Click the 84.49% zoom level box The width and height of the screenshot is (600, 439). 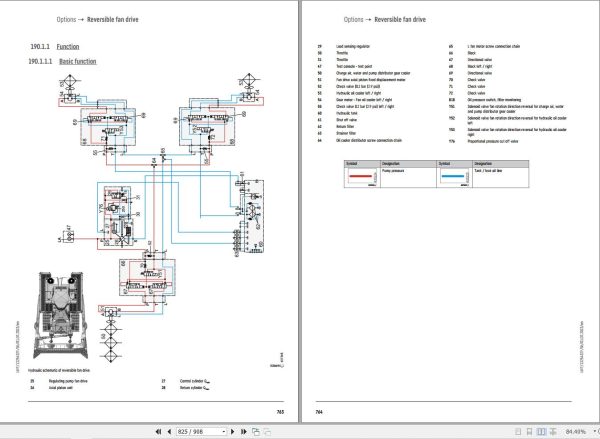(576, 432)
